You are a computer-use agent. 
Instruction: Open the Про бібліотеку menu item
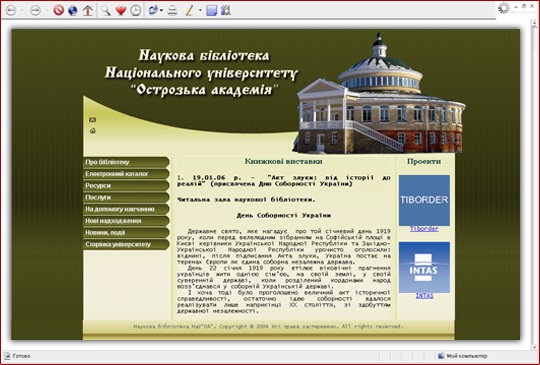(x=126, y=162)
